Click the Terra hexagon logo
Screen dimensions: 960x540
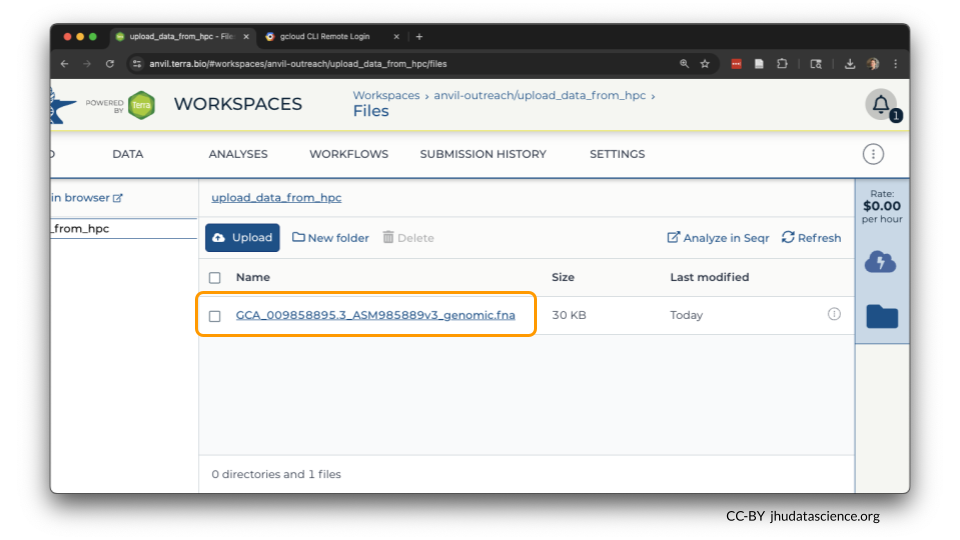141,105
